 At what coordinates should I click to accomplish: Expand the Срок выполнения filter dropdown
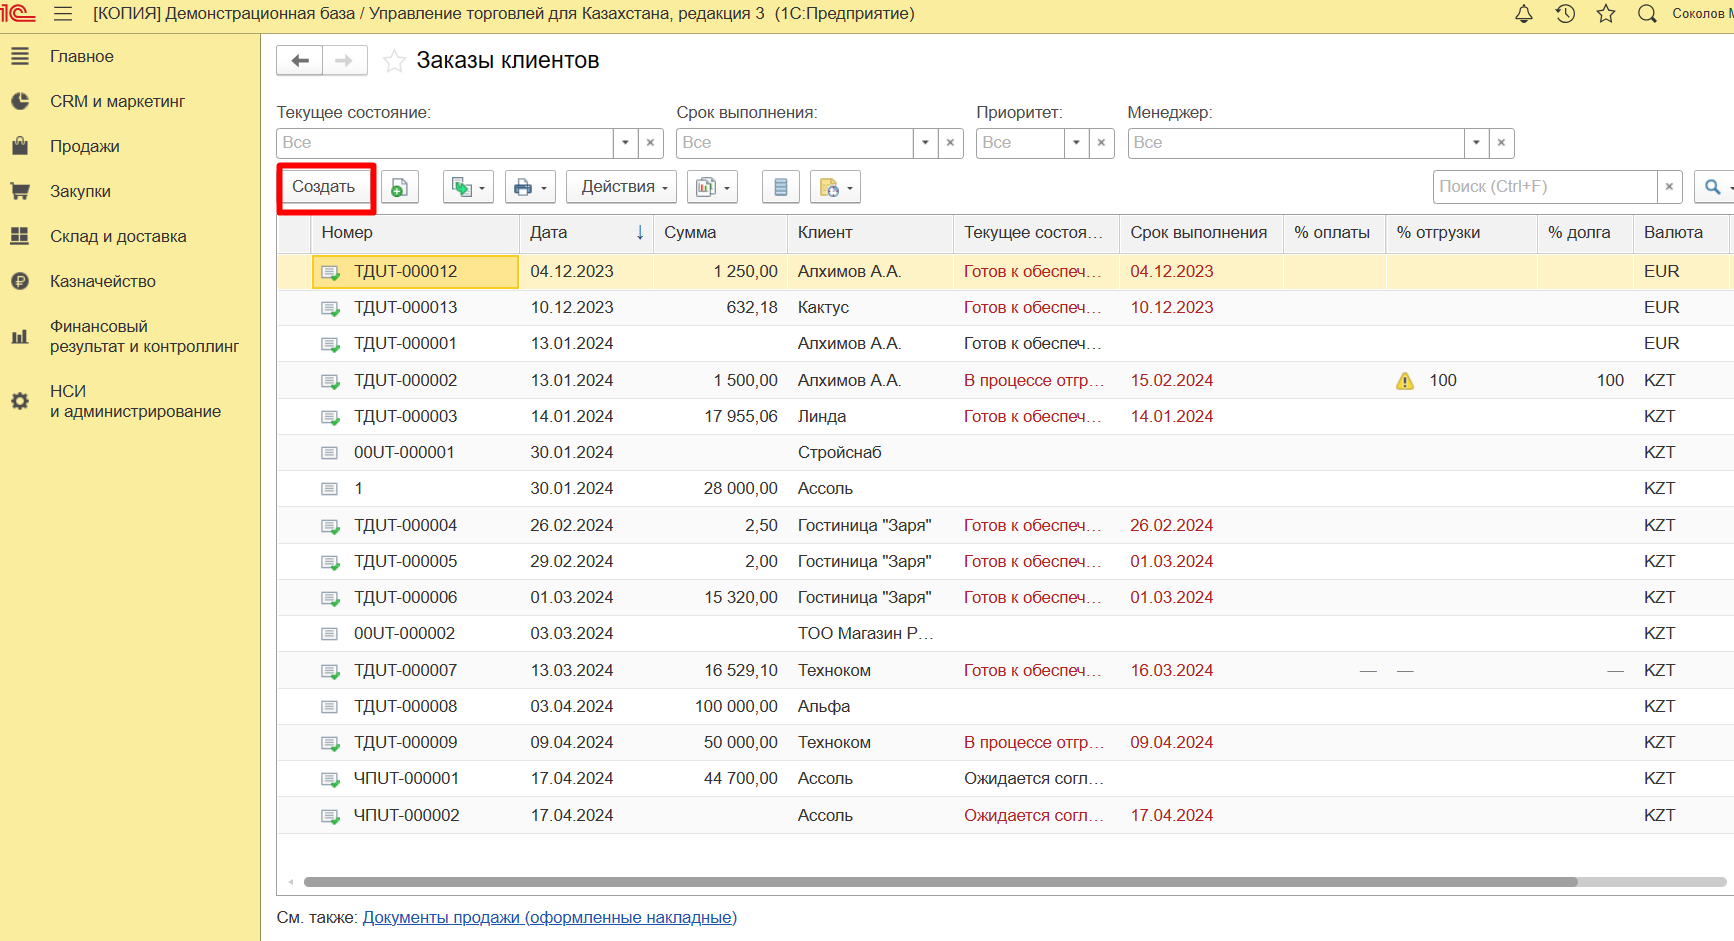point(925,143)
